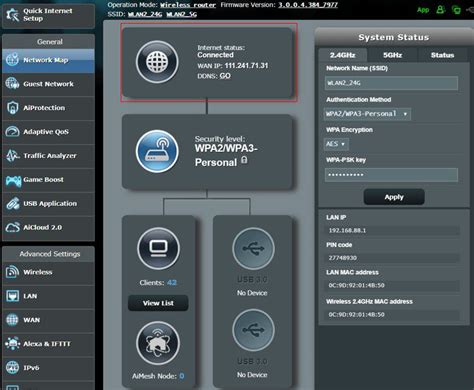Switch to the 5GHz tab
The image size is (474, 390).
(x=392, y=55)
